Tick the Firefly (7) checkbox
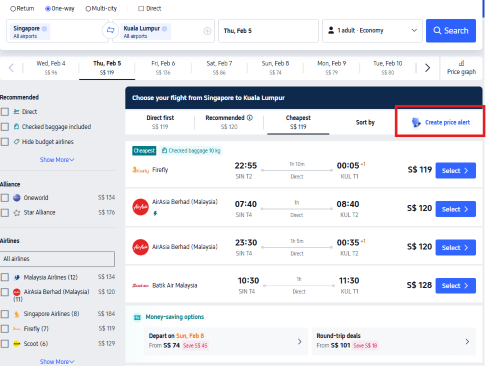The image size is (486, 366). 5,329
